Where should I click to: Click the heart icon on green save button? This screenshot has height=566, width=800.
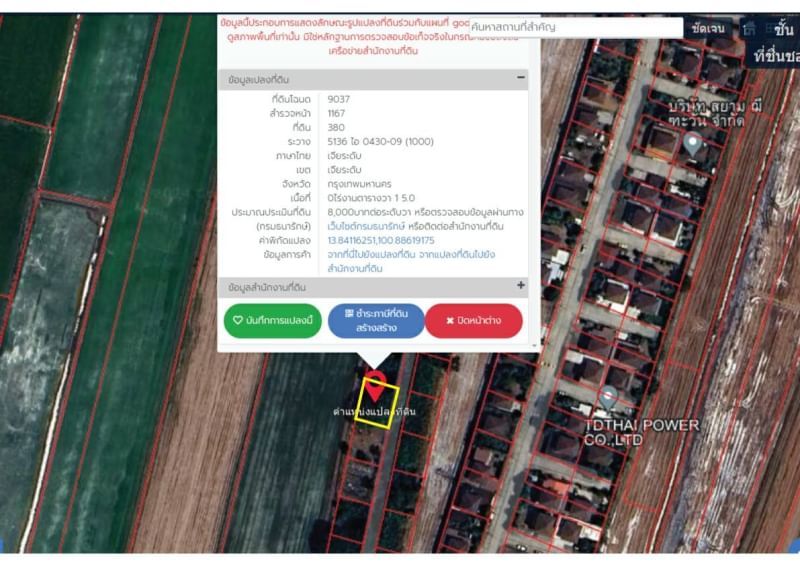(238, 321)
